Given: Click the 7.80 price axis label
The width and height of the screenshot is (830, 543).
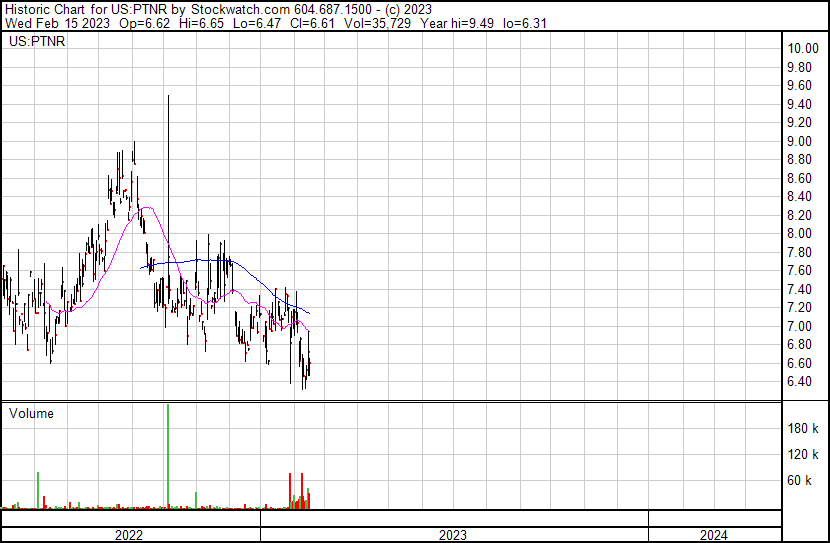Looking at the screenshot, I should [x=799, y=252].
